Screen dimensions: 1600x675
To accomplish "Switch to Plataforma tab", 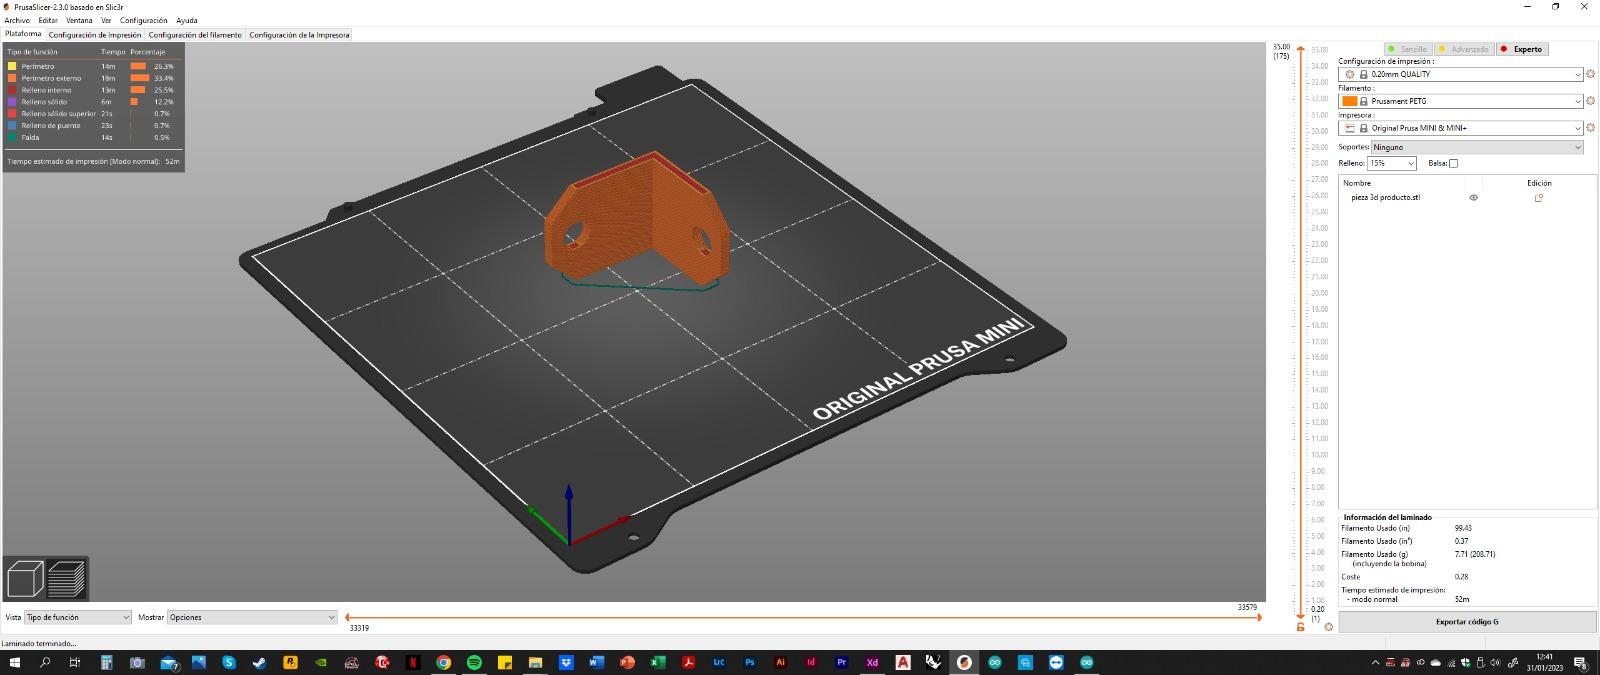I will tap(23, 34).
